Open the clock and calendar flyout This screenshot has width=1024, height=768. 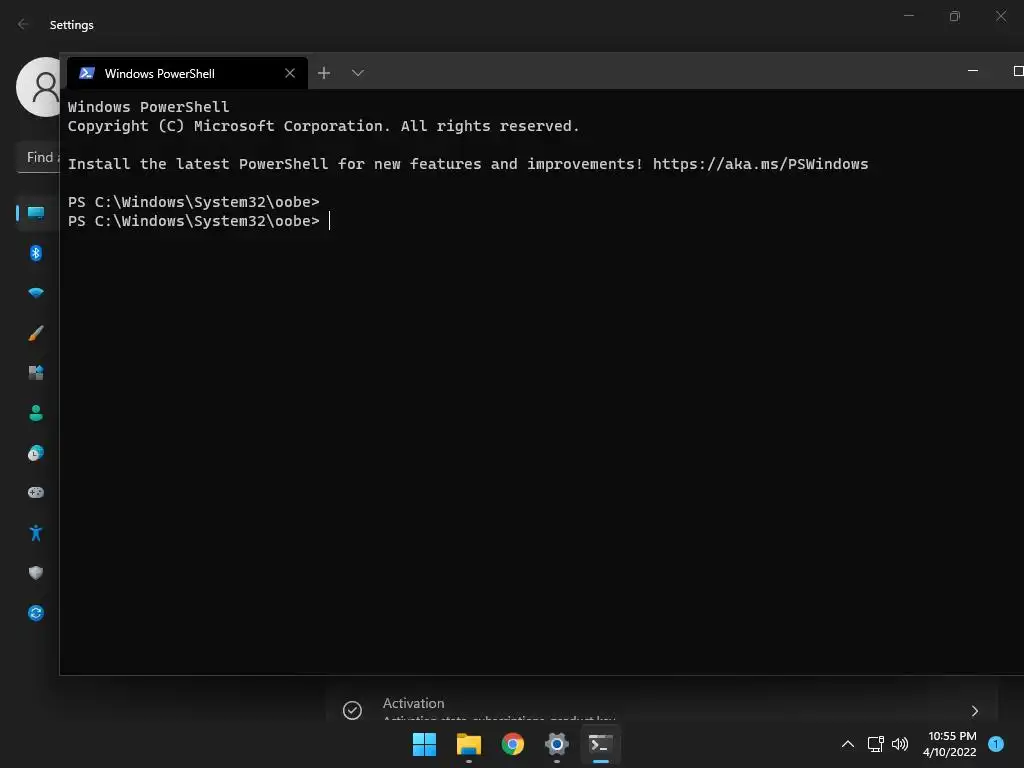(950, 744)
